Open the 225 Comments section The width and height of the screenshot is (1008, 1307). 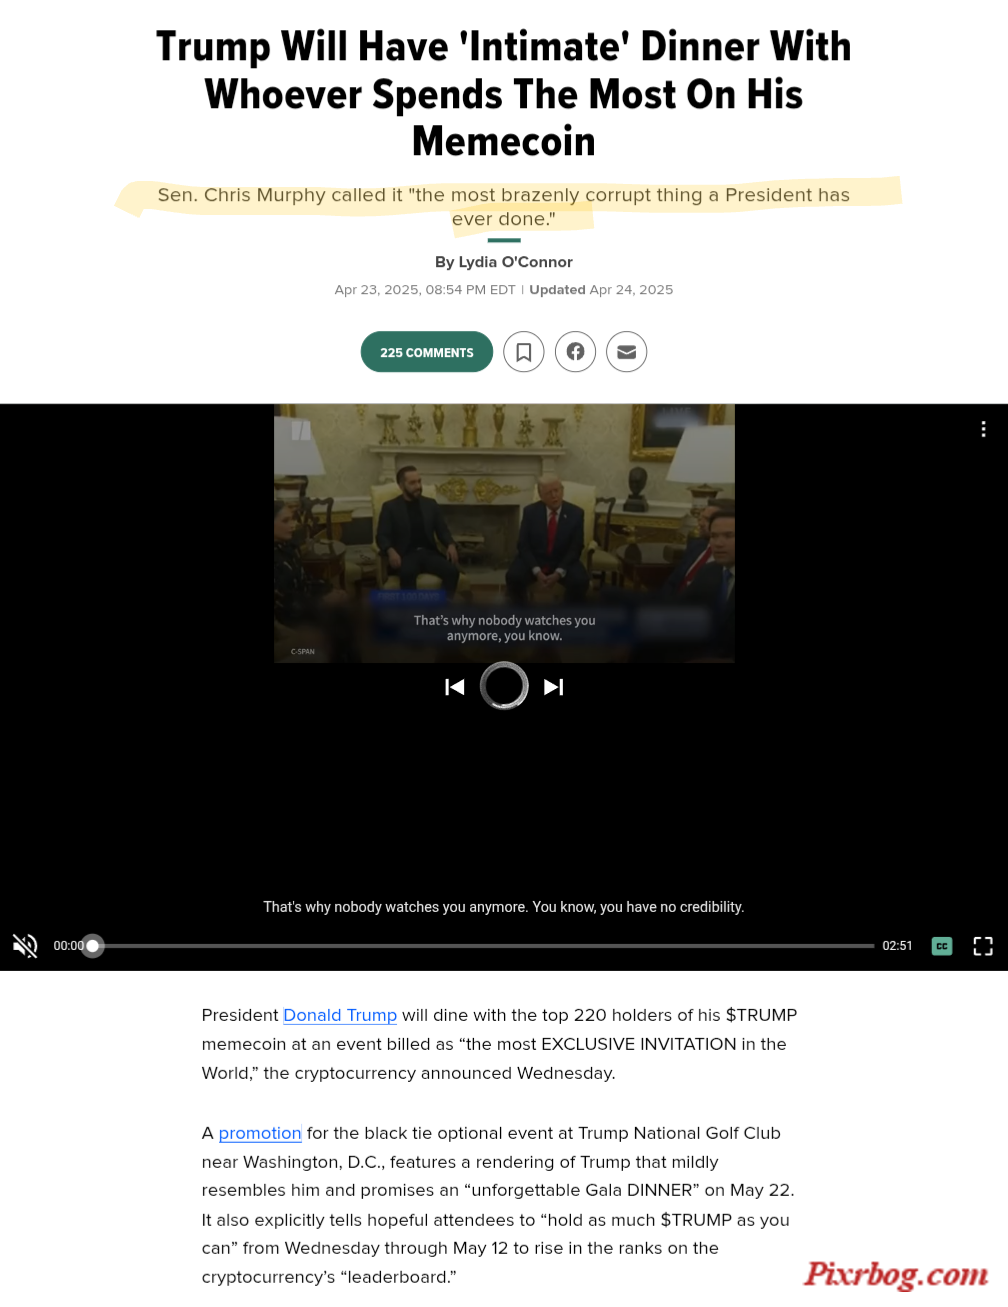click(427, 352)
